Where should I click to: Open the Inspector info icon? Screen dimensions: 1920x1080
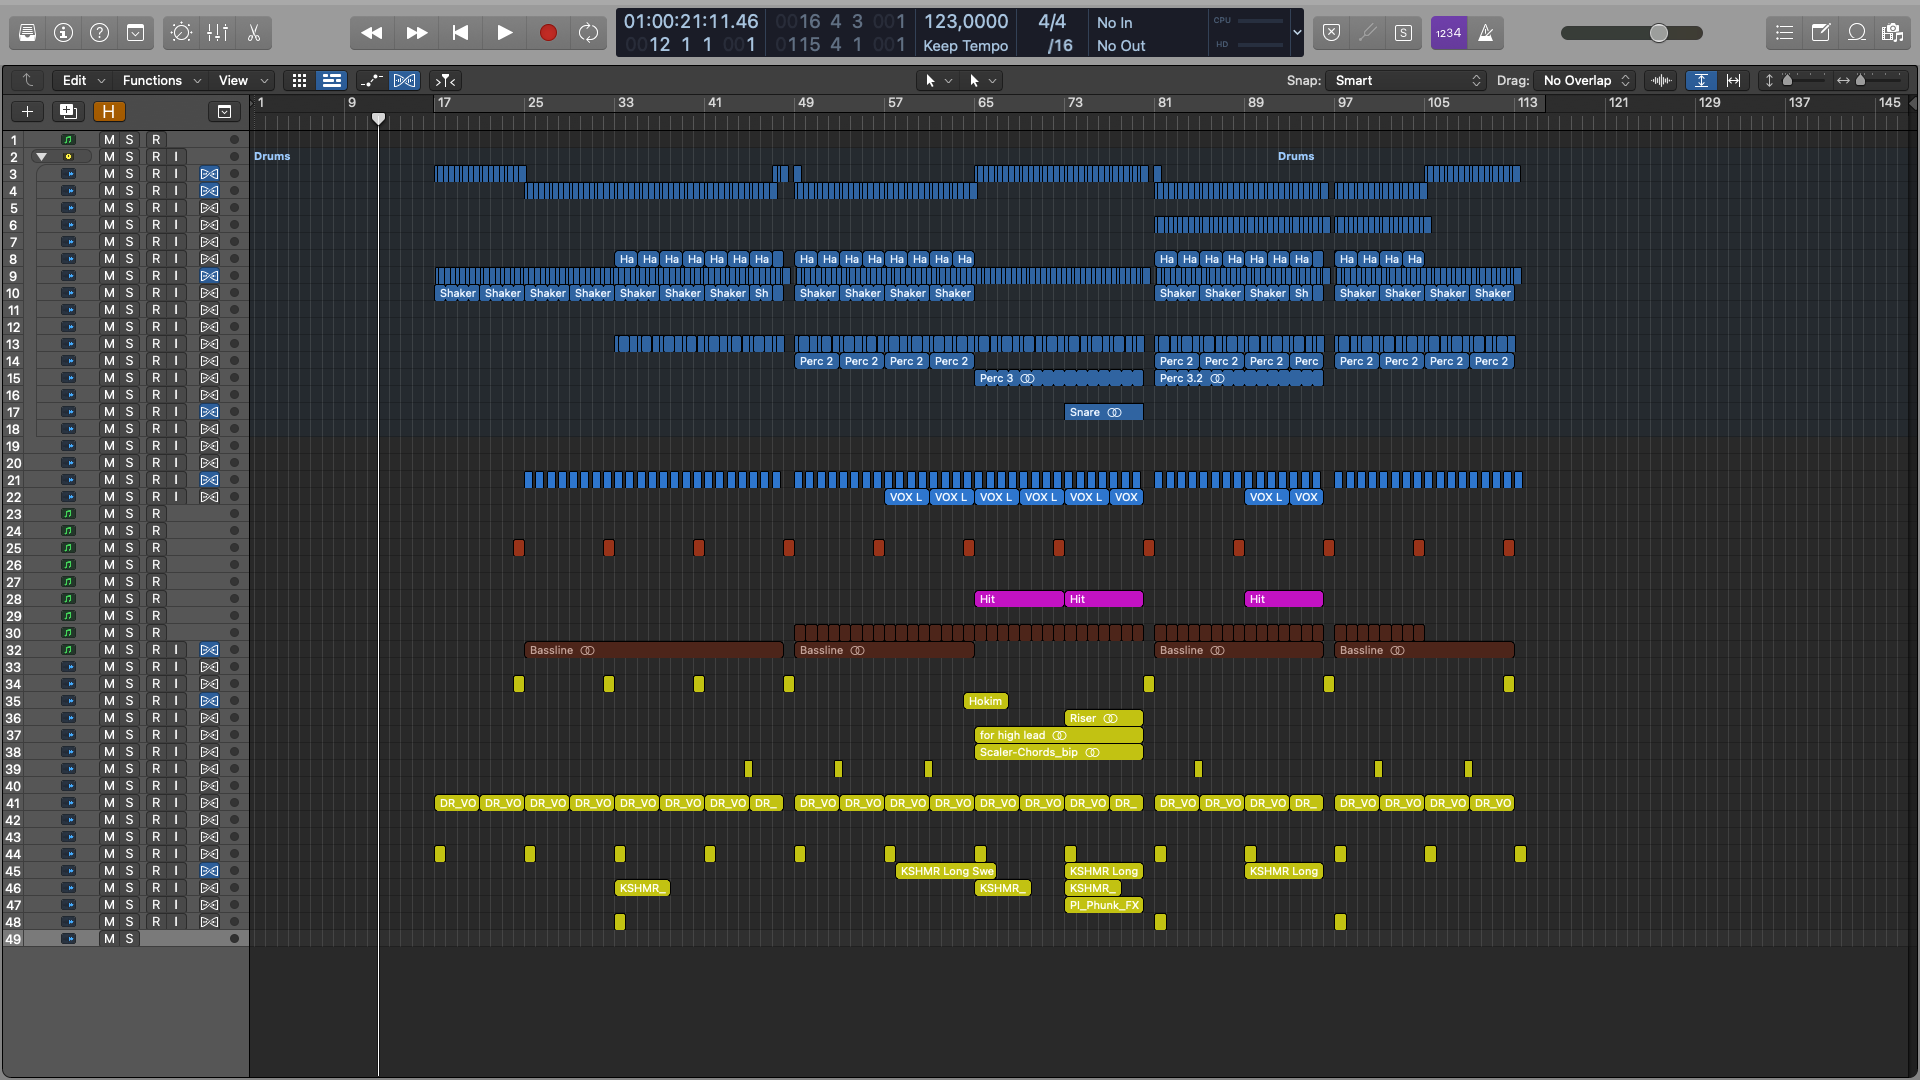63,33
